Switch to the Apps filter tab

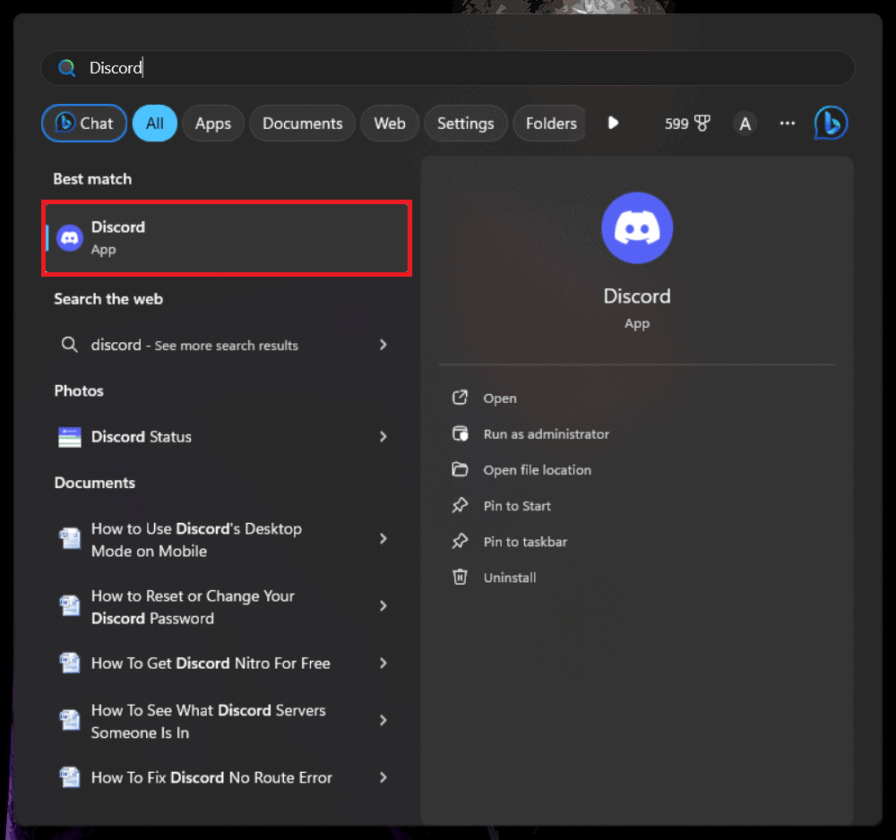(213, 122)
